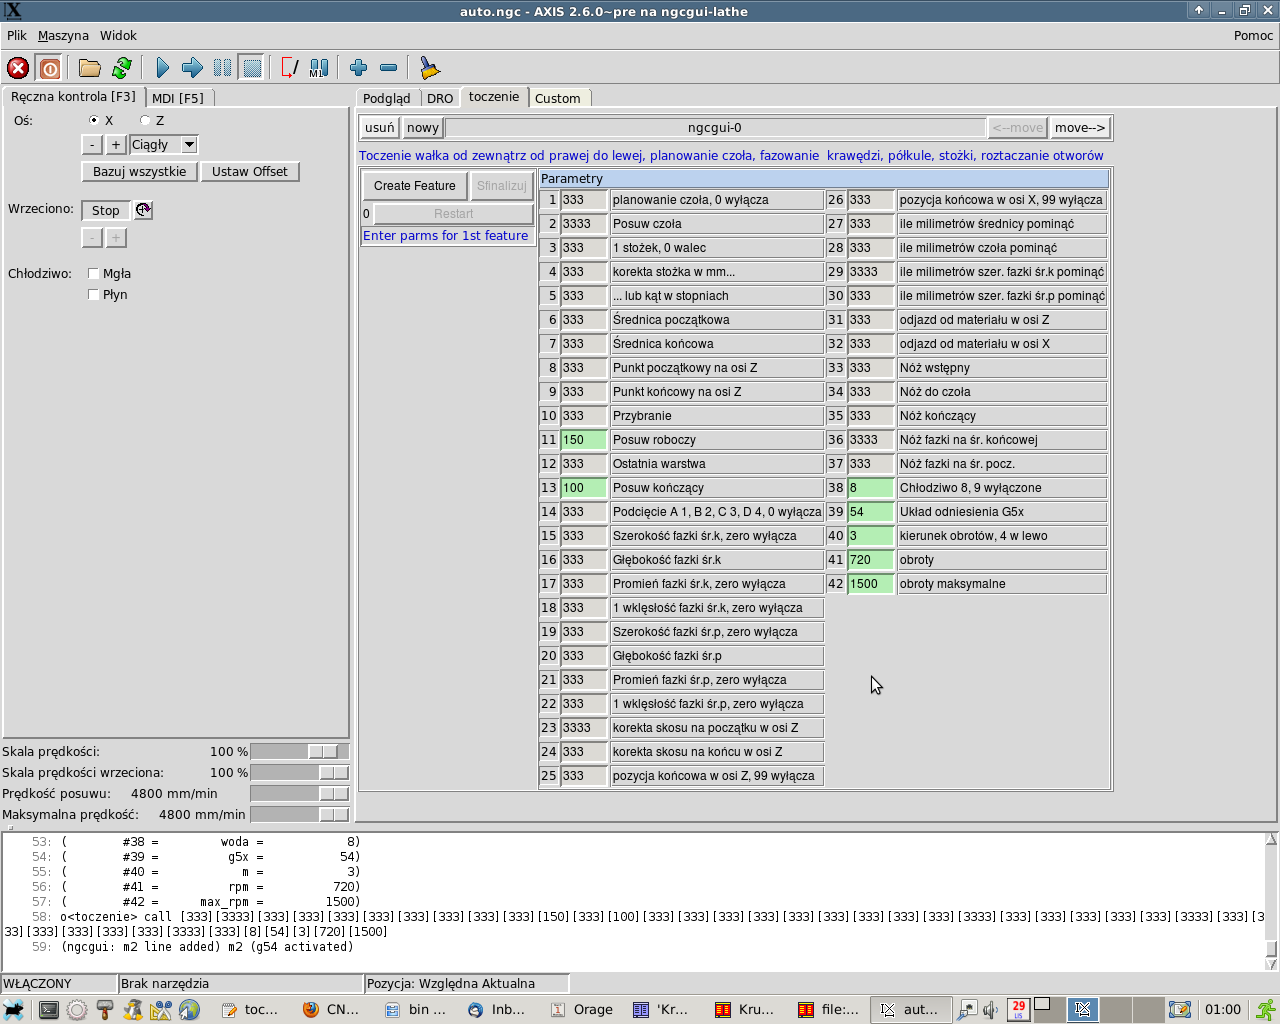Click spindle Stop button
This screenshot has width=1280, height=1024.
click(x=106, y=210)
